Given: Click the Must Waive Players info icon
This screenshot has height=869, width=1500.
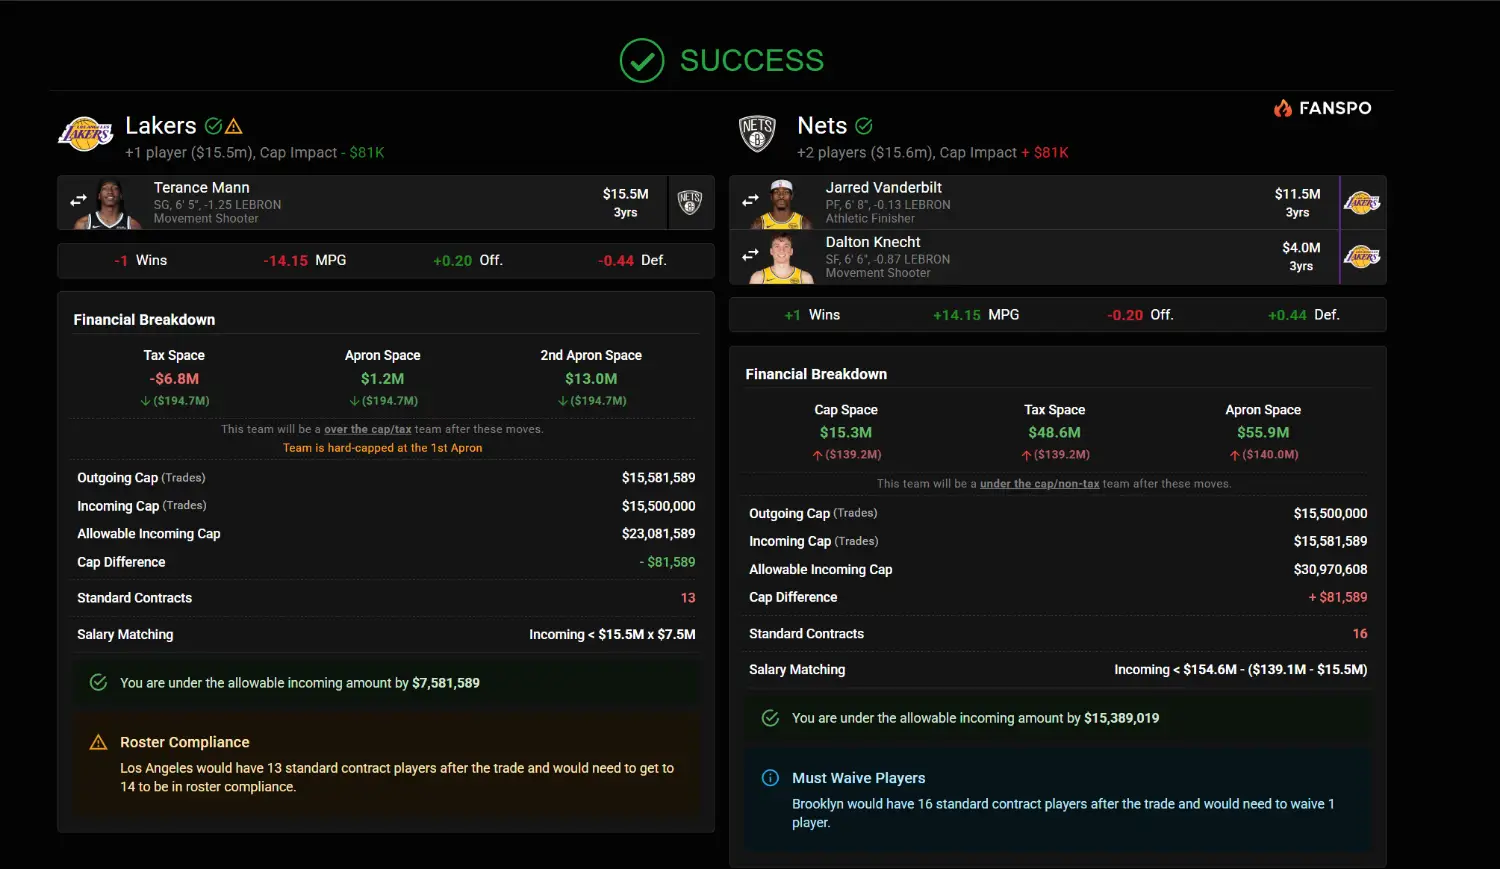Looking at the screenshot, I should (770, 778).
